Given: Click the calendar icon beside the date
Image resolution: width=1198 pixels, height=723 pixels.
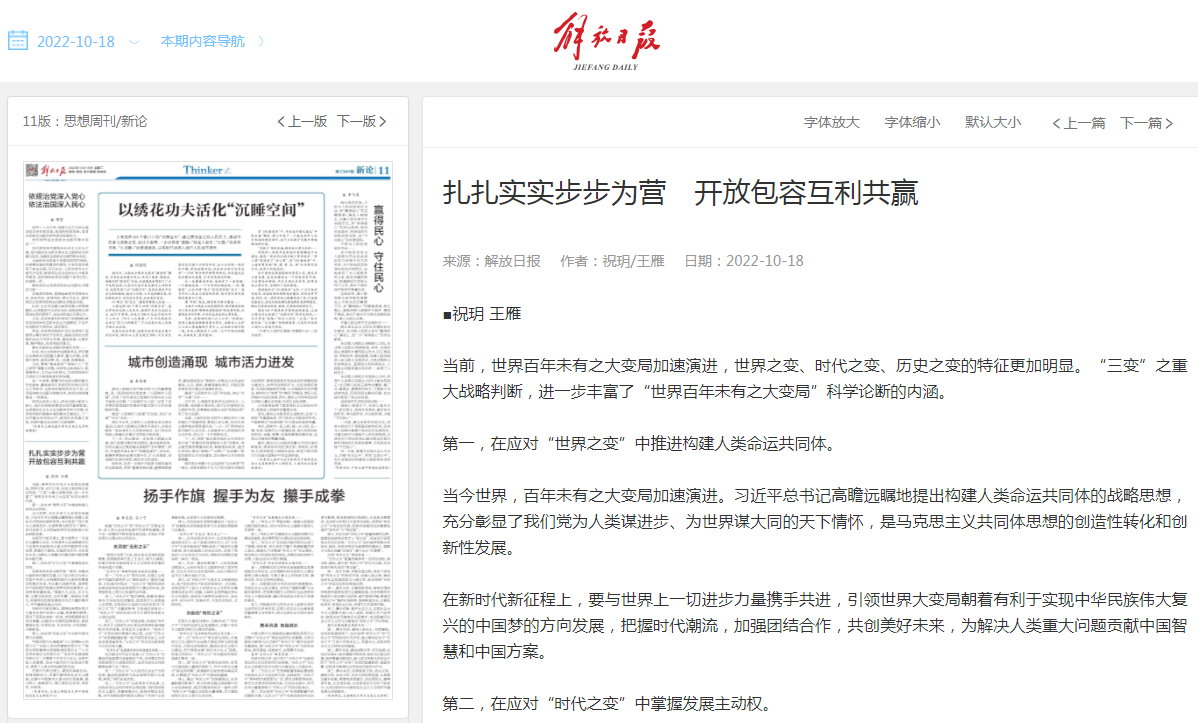Looking at the screenshot, I should point(18,41).
